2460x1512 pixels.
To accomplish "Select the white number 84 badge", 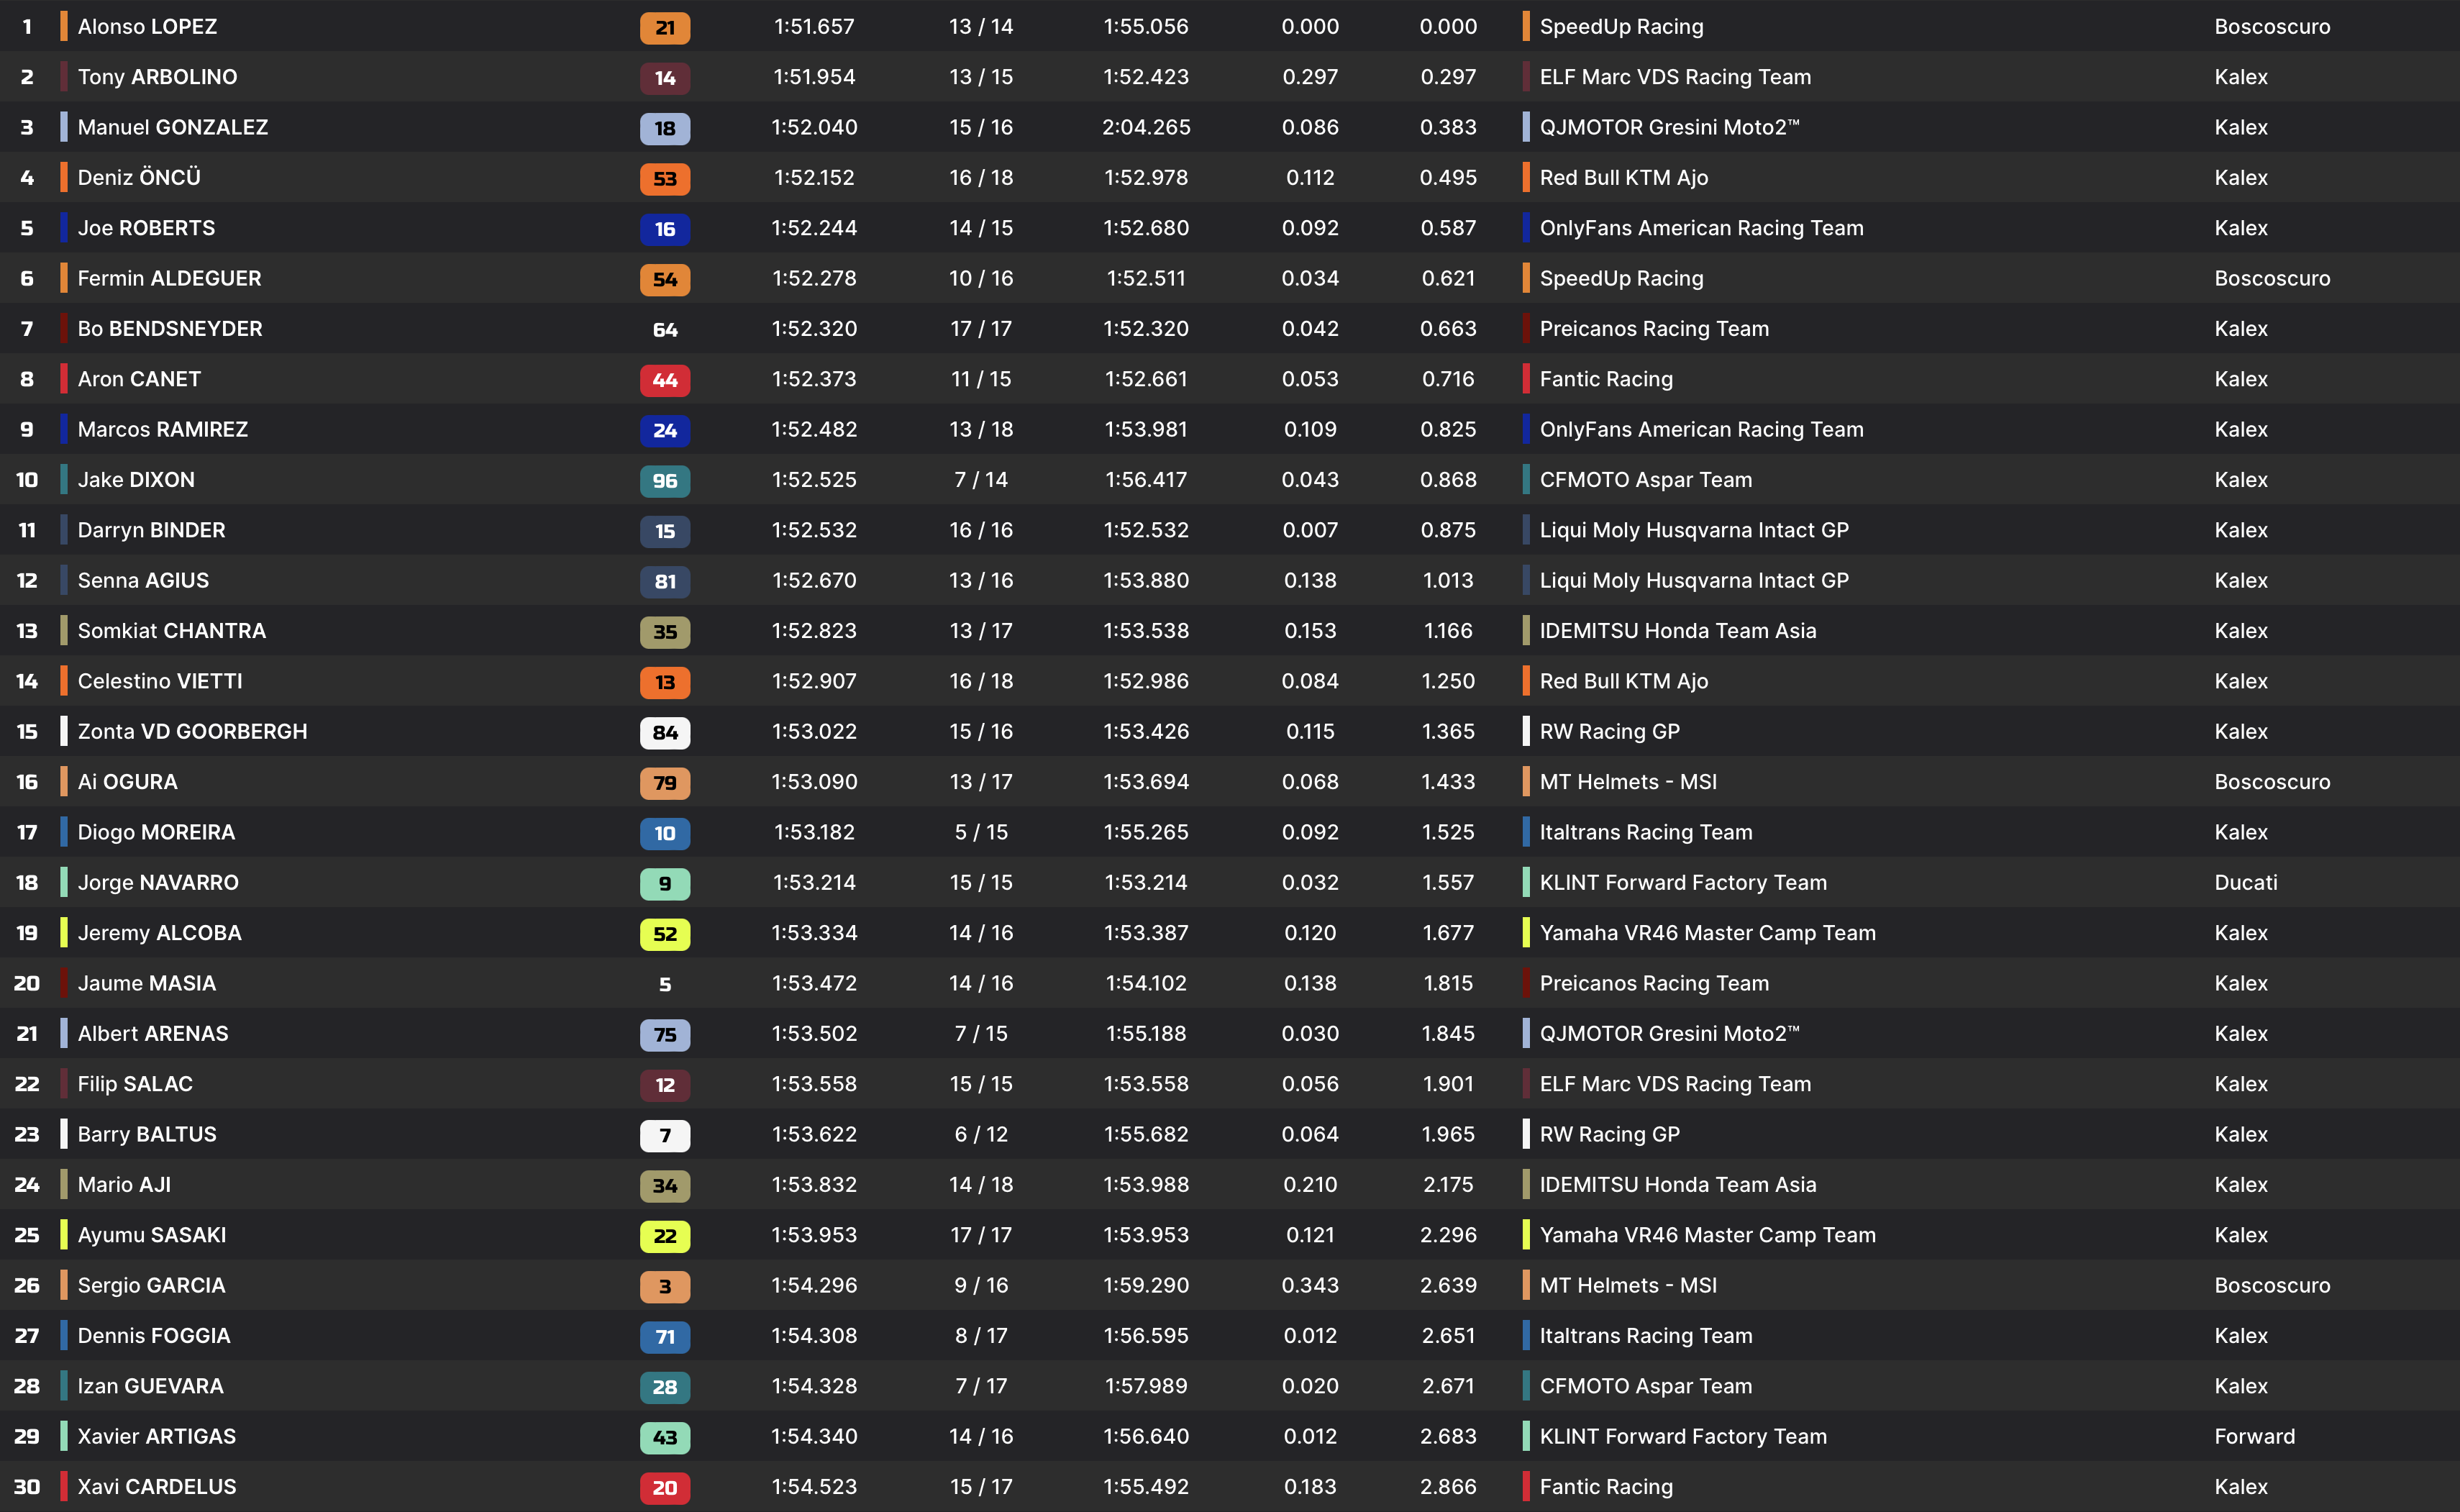I will [665, 733].
